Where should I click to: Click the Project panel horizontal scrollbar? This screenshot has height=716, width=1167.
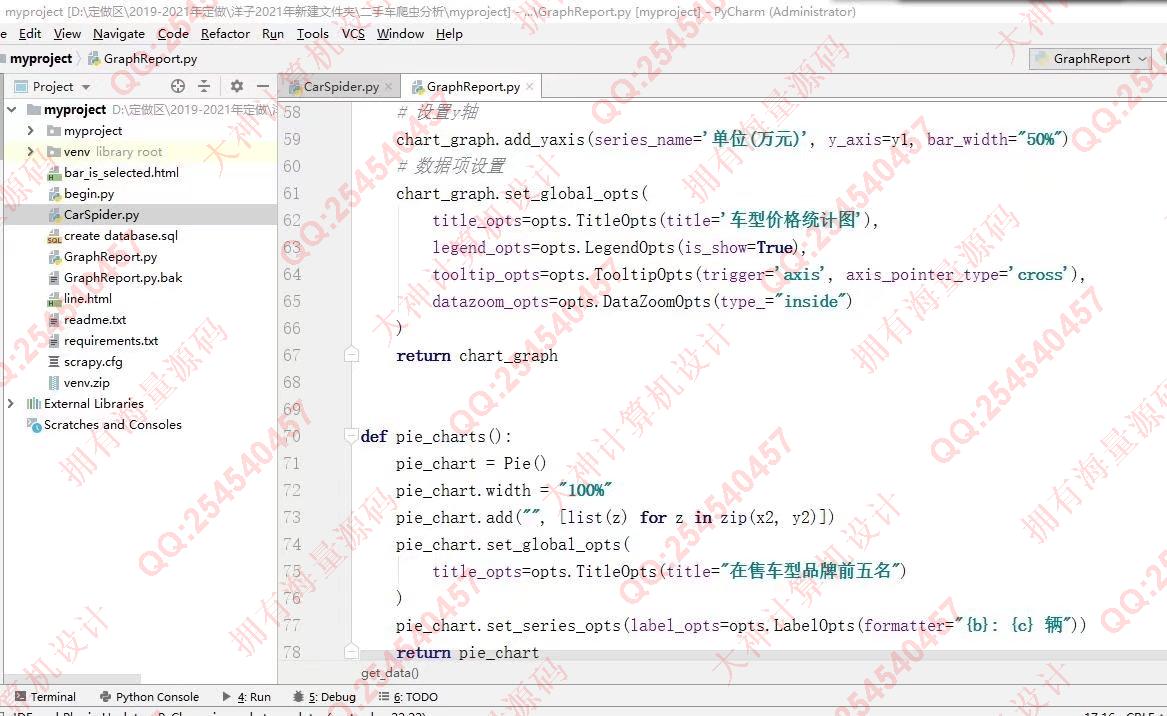73,679
